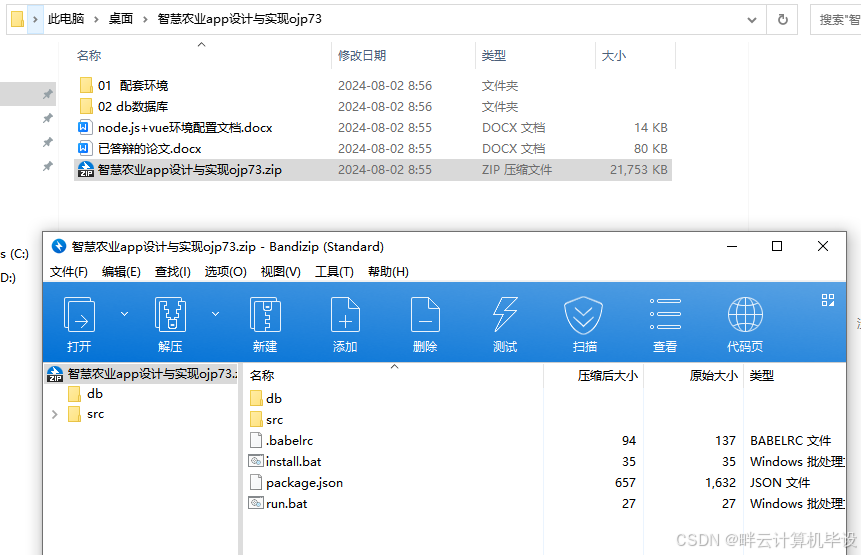Click the View (查看) list icon
Viewport: 861px width, 555px height.
(x=665, y=314)
